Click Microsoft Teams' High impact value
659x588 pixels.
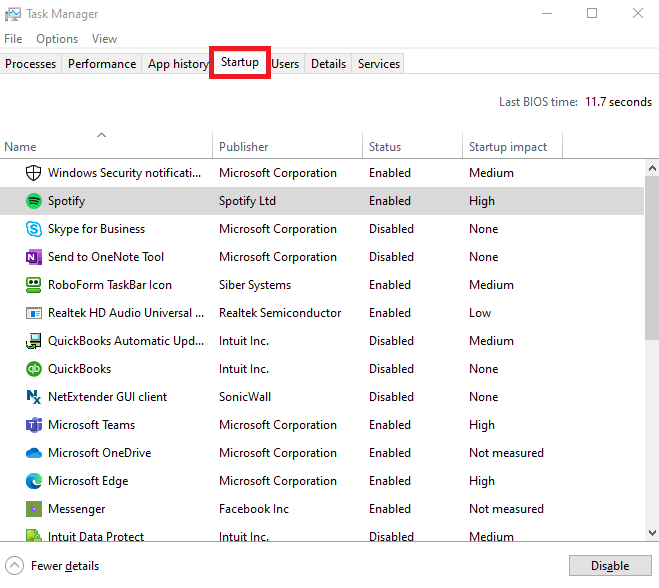pyautogui.click(x=482, y=425)
